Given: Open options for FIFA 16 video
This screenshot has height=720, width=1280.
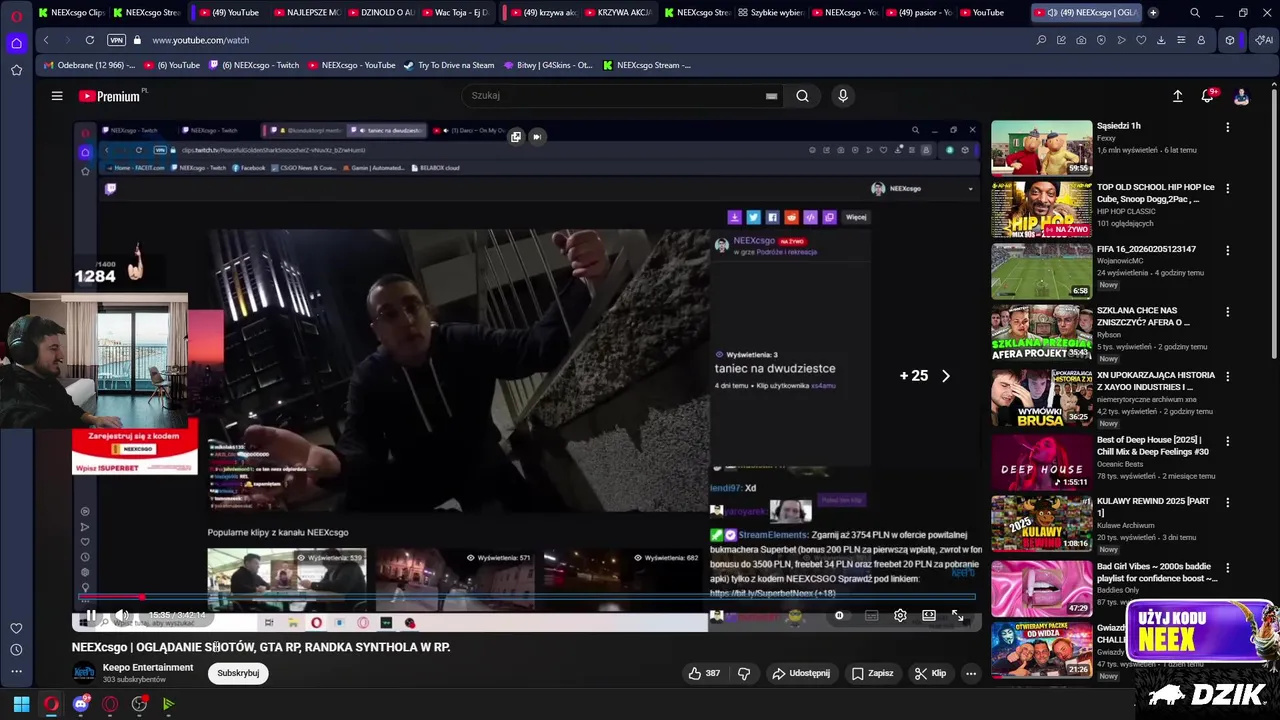Looking at the screenshot, I should click(1227, 250).
